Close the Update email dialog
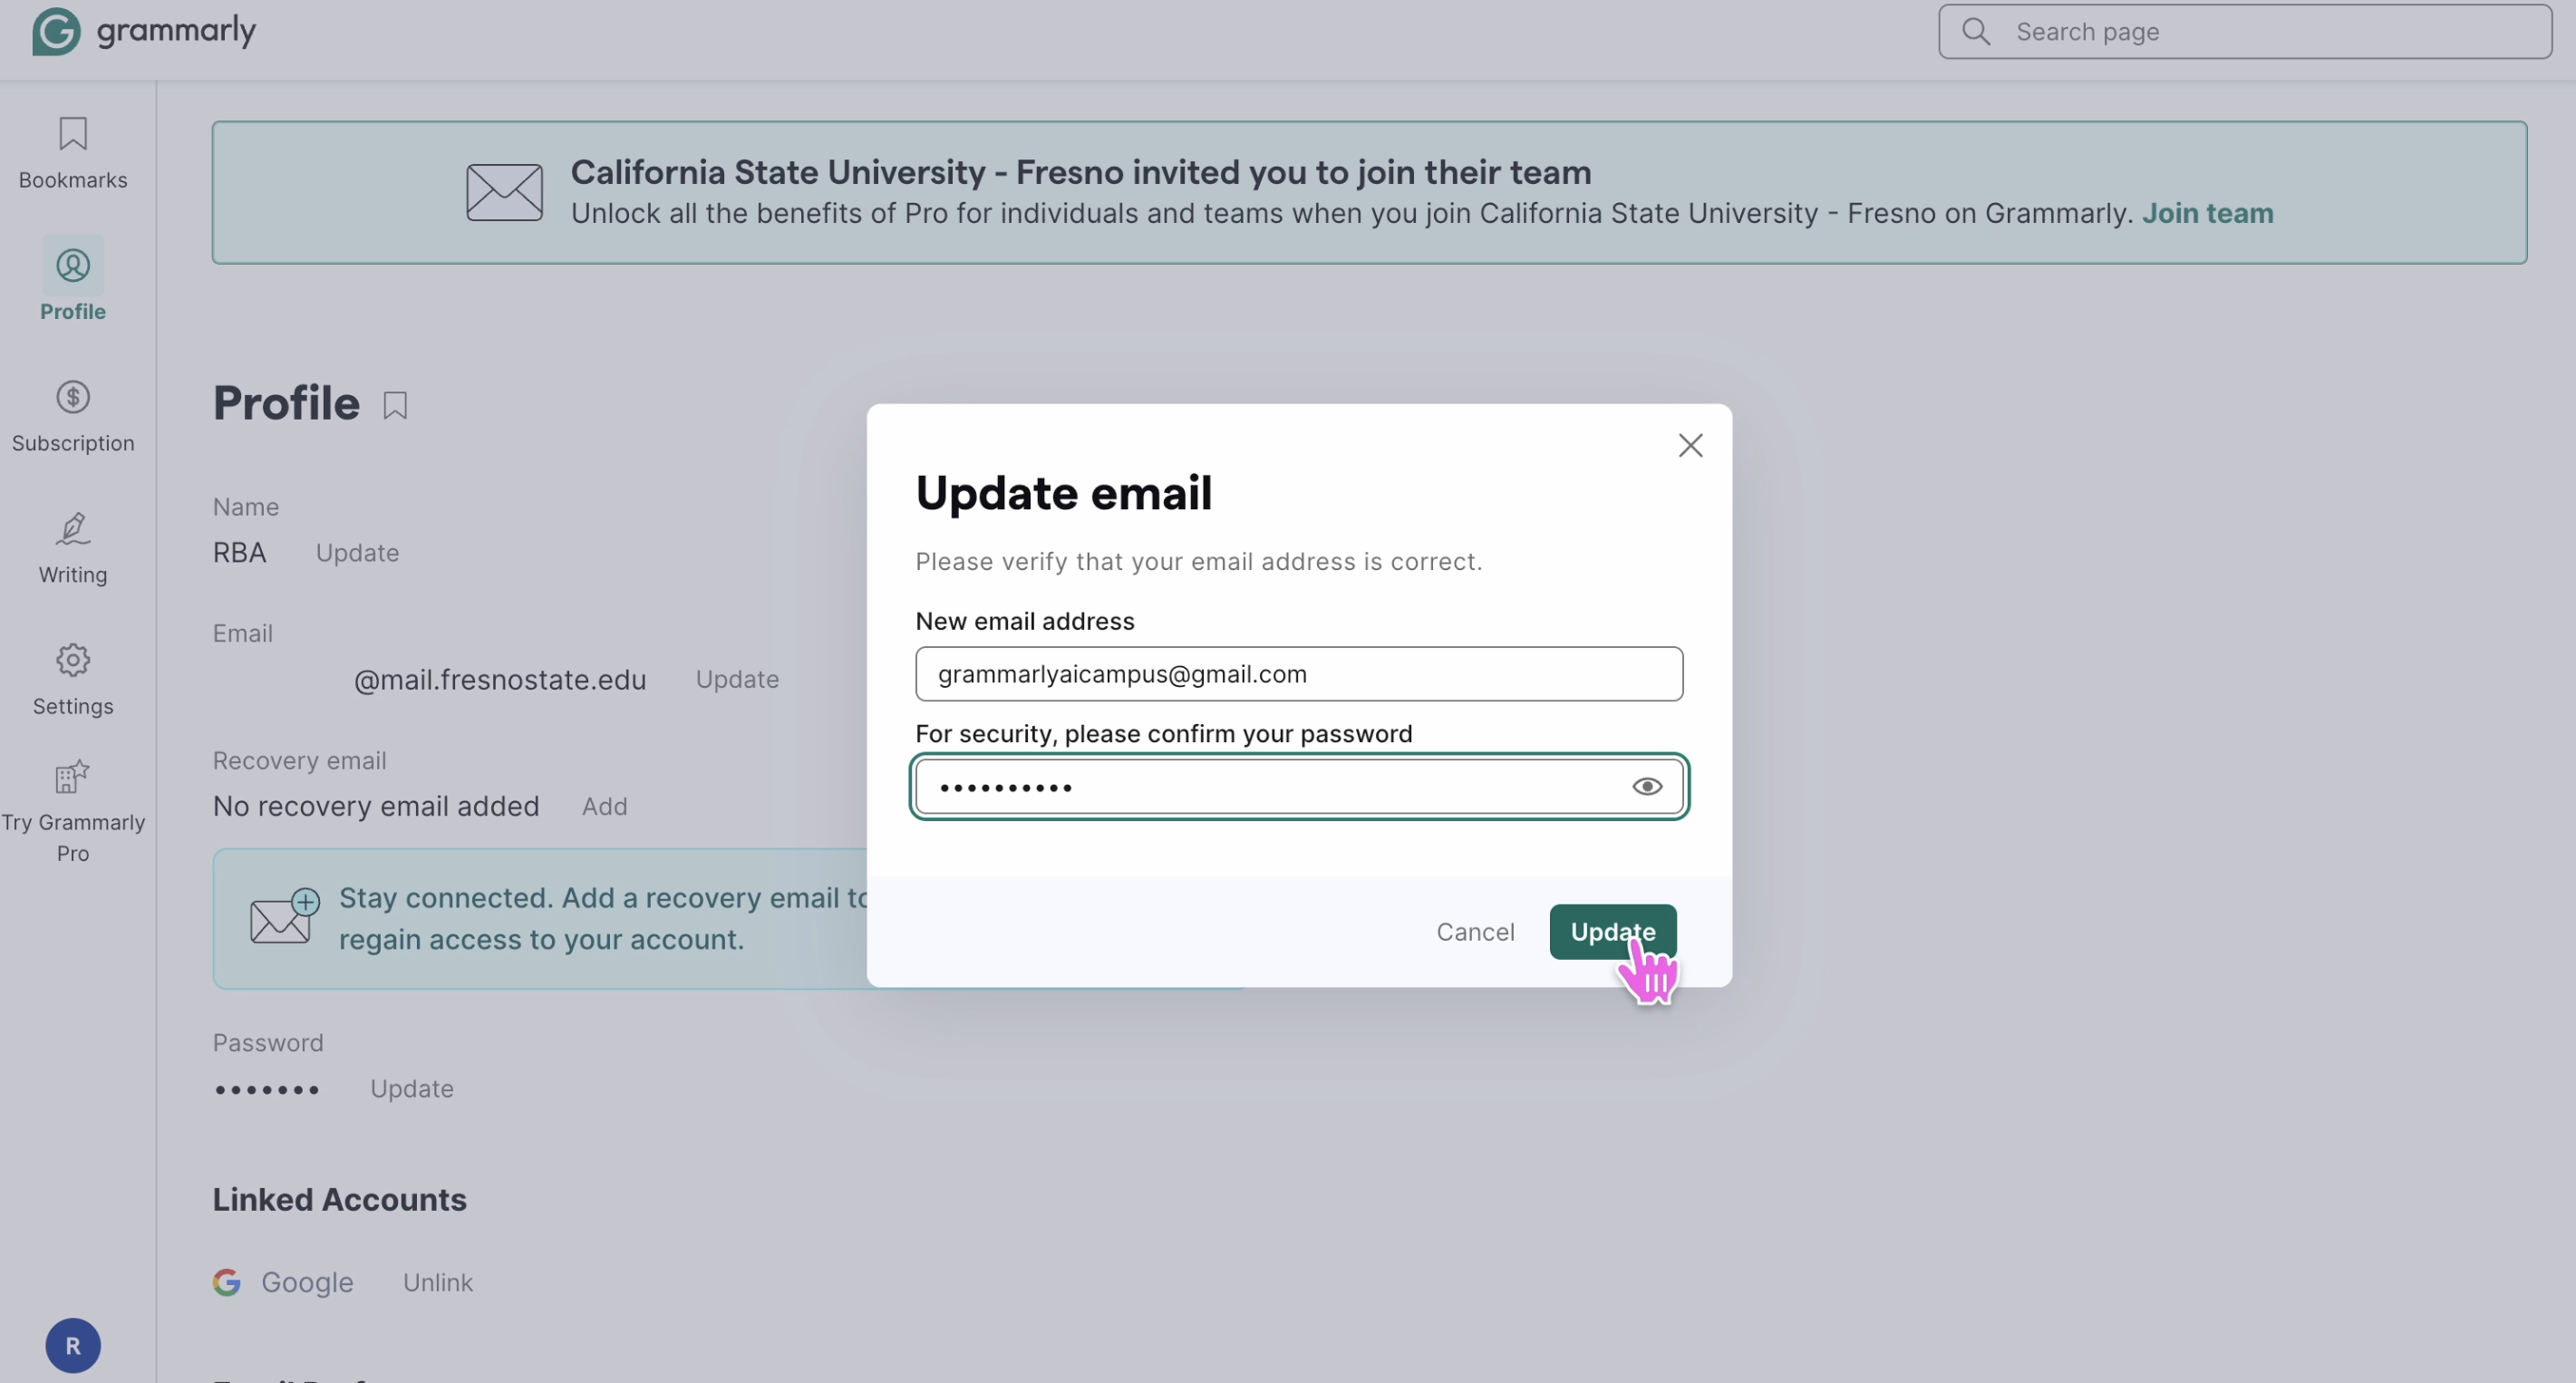The image size is (2576, 1383). point(1690,445)
